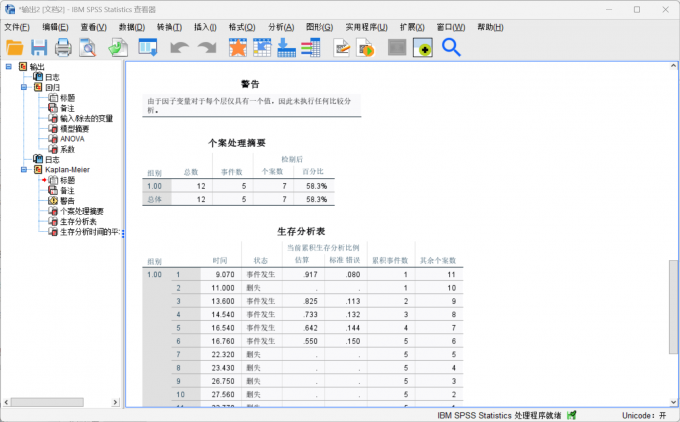This screenshot has width=680, height=422.
Task: Click the estimate cell .917
Action: tap(311, 275)
